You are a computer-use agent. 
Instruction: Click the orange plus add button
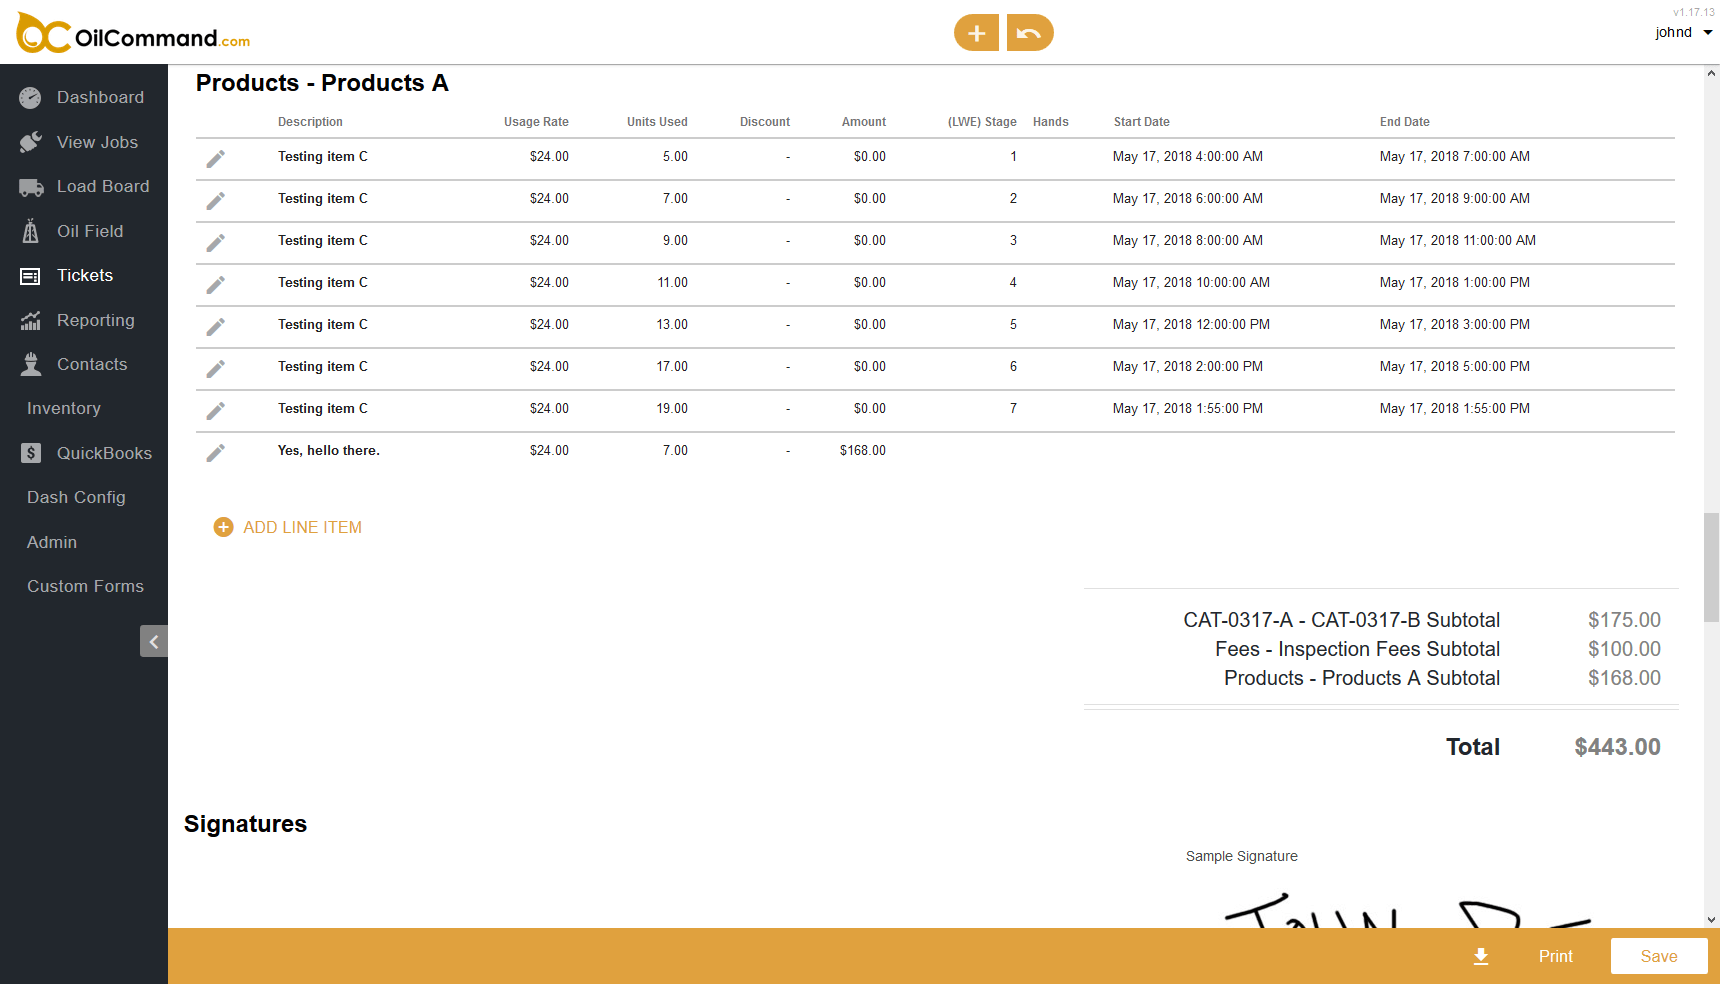click(x=976, y=33)
